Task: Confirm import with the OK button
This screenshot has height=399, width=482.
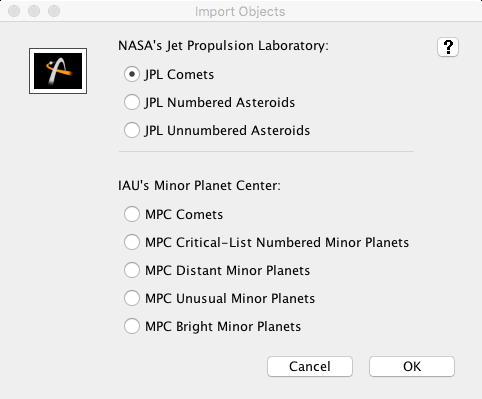Action: (412, 366)
